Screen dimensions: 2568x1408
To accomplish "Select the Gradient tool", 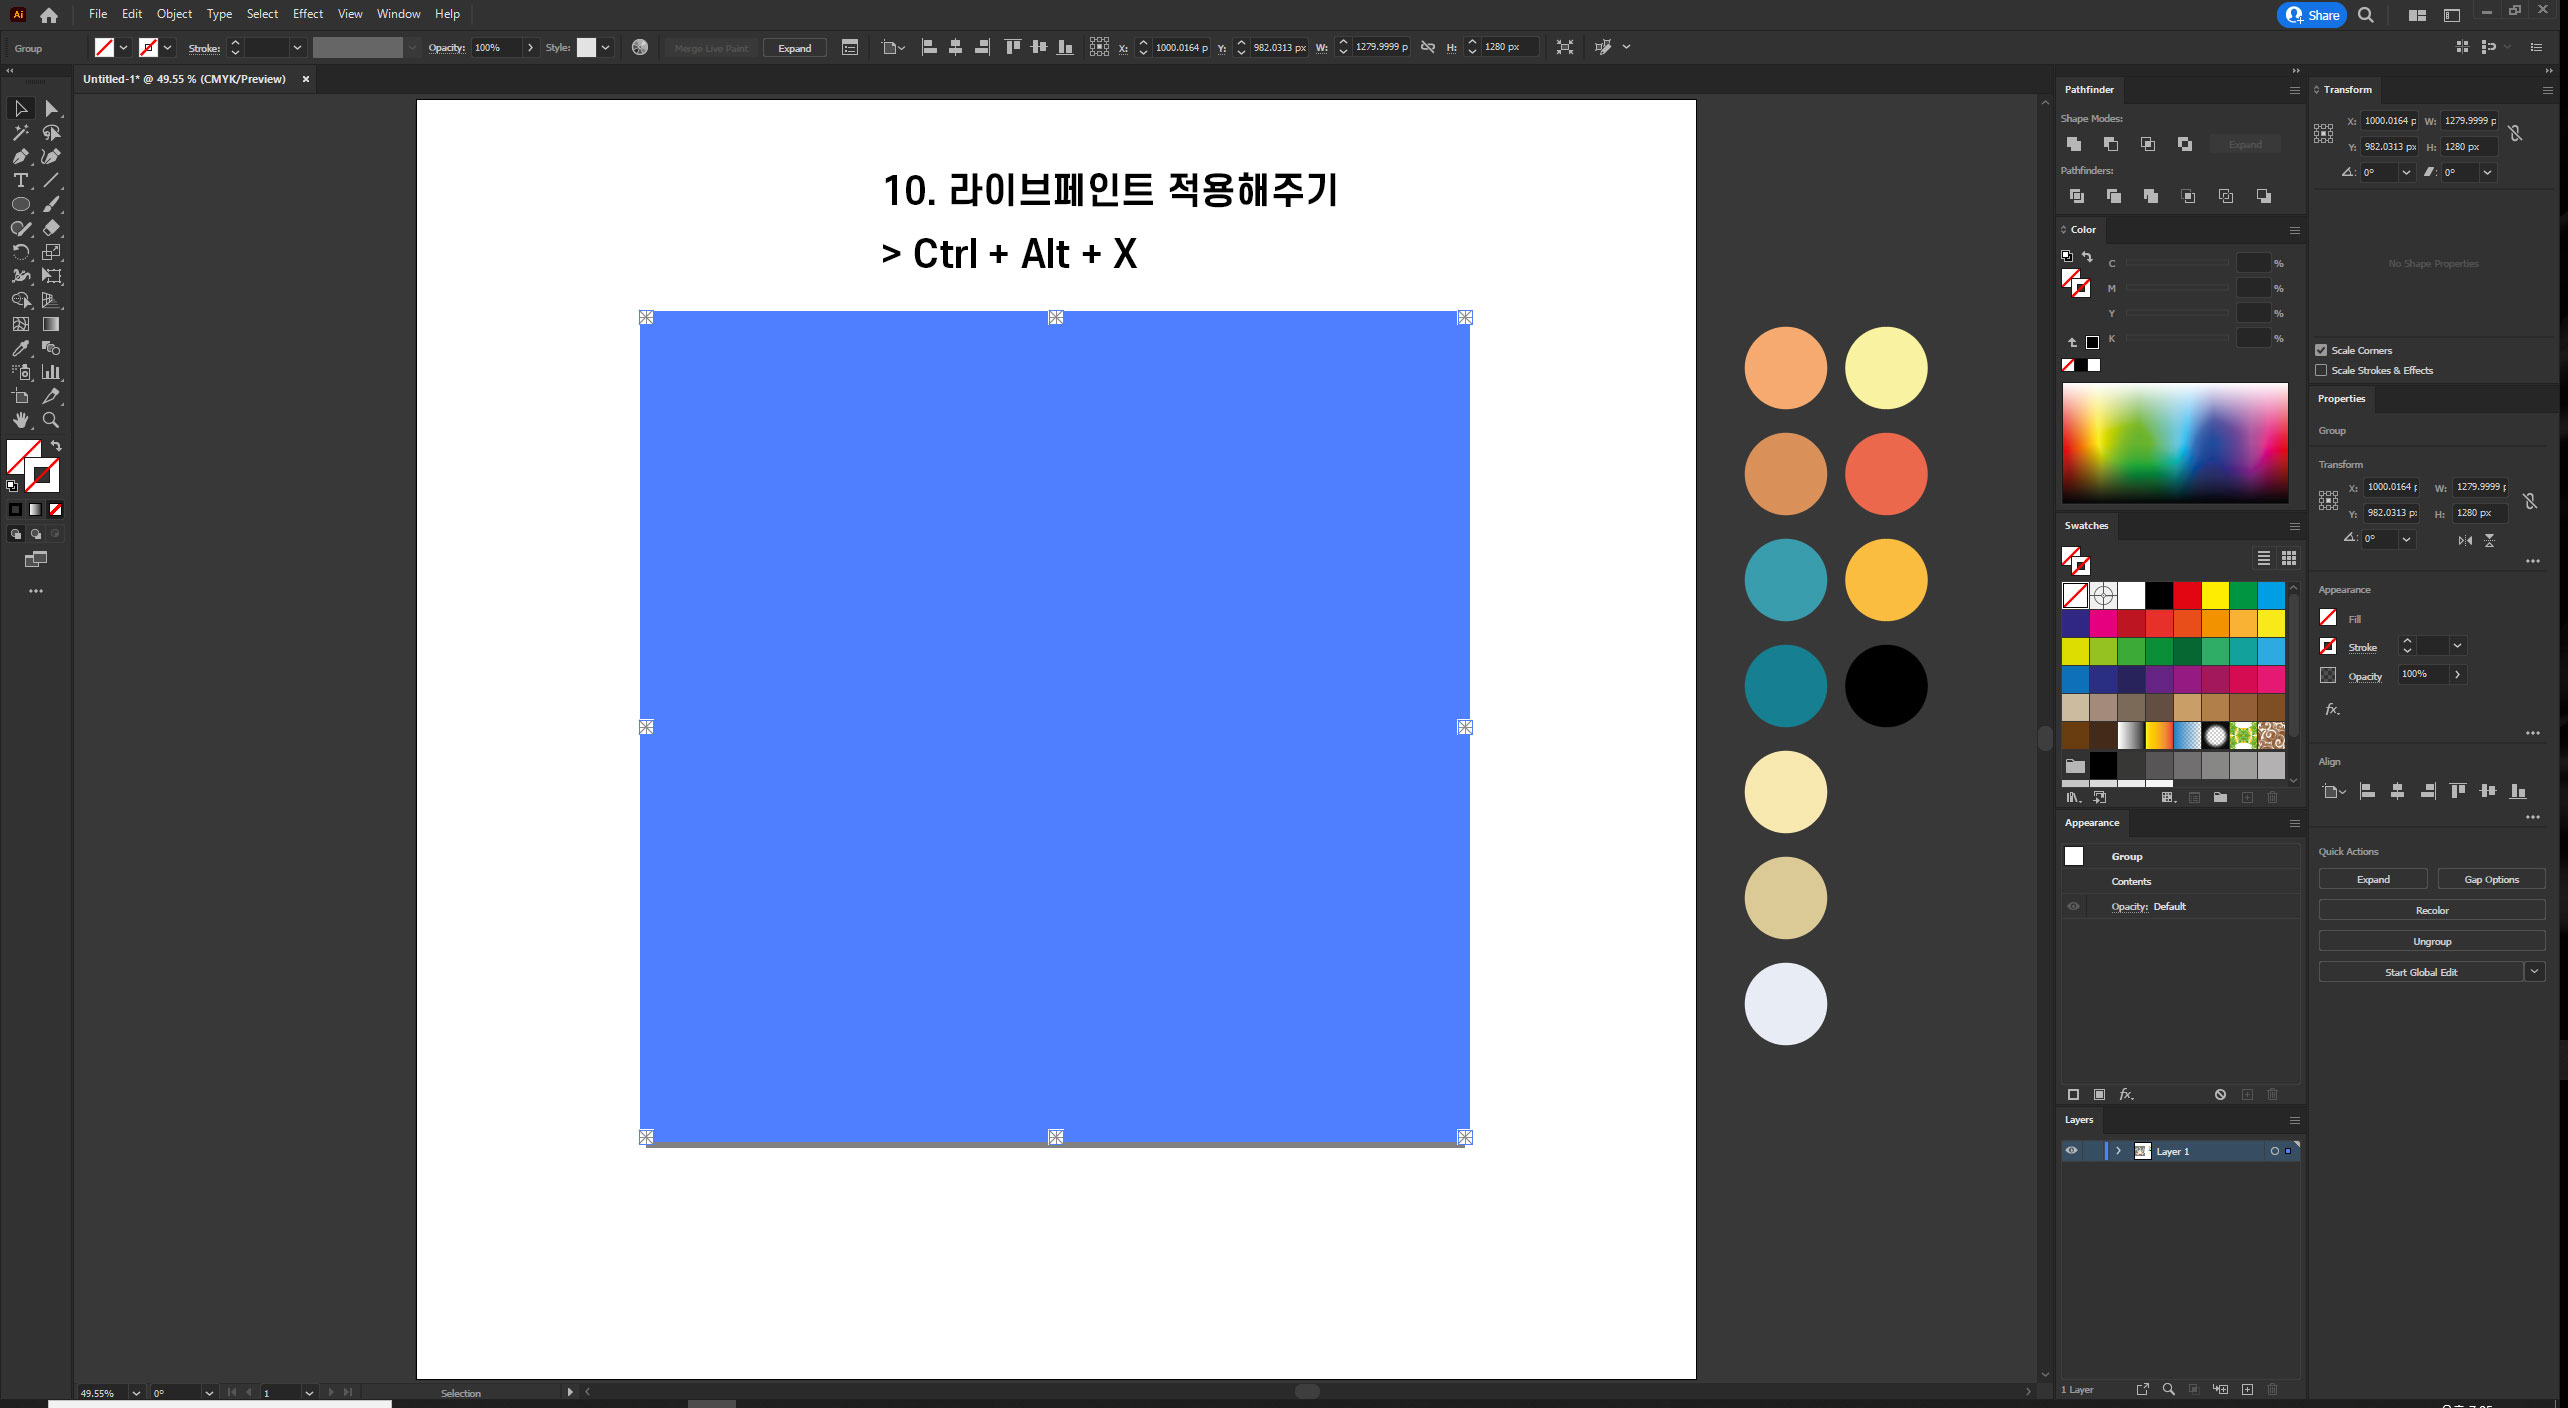I will pos(51,324).
